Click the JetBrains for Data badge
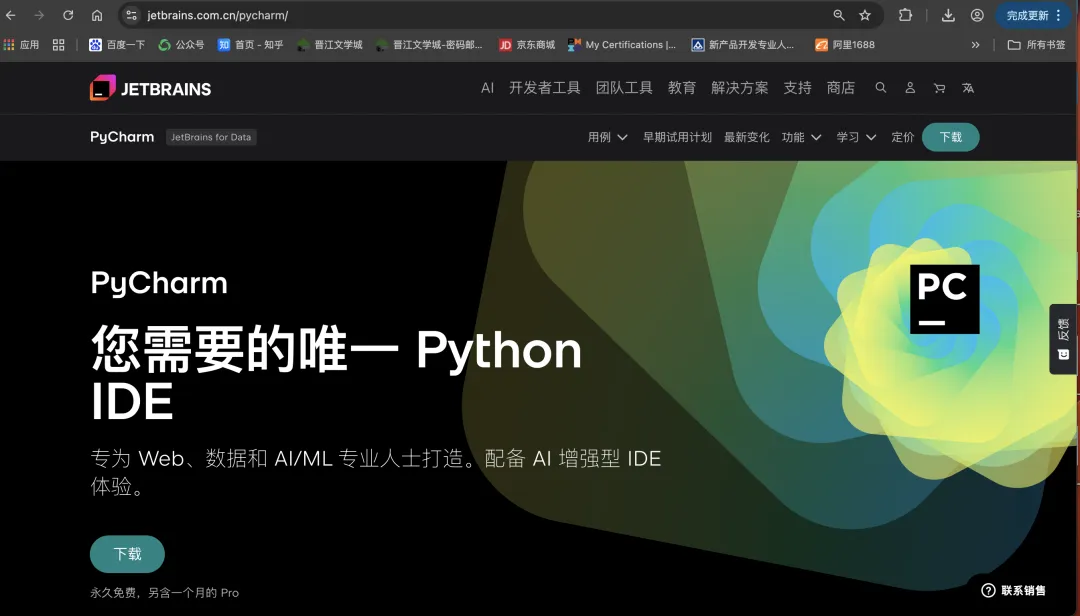The image size is (1080, 616). click(x=211, y=137)
